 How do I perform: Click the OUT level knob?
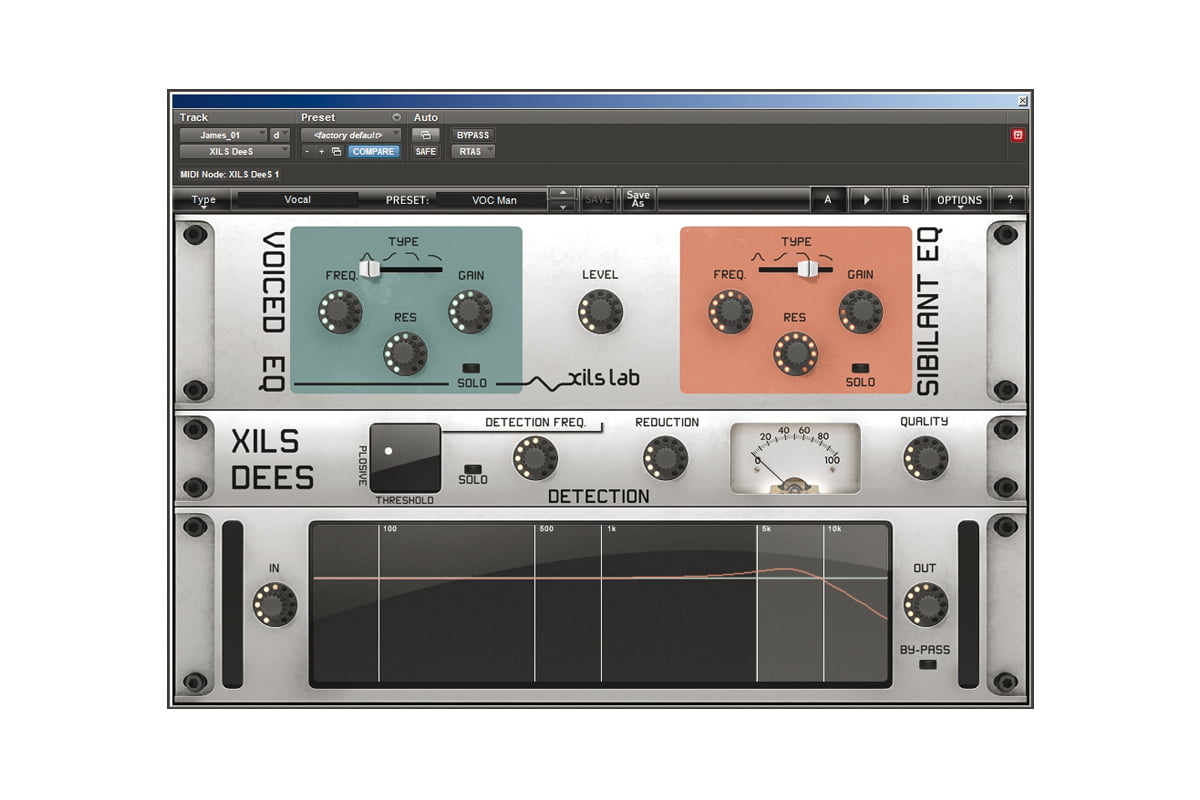(x=925, y=605)
